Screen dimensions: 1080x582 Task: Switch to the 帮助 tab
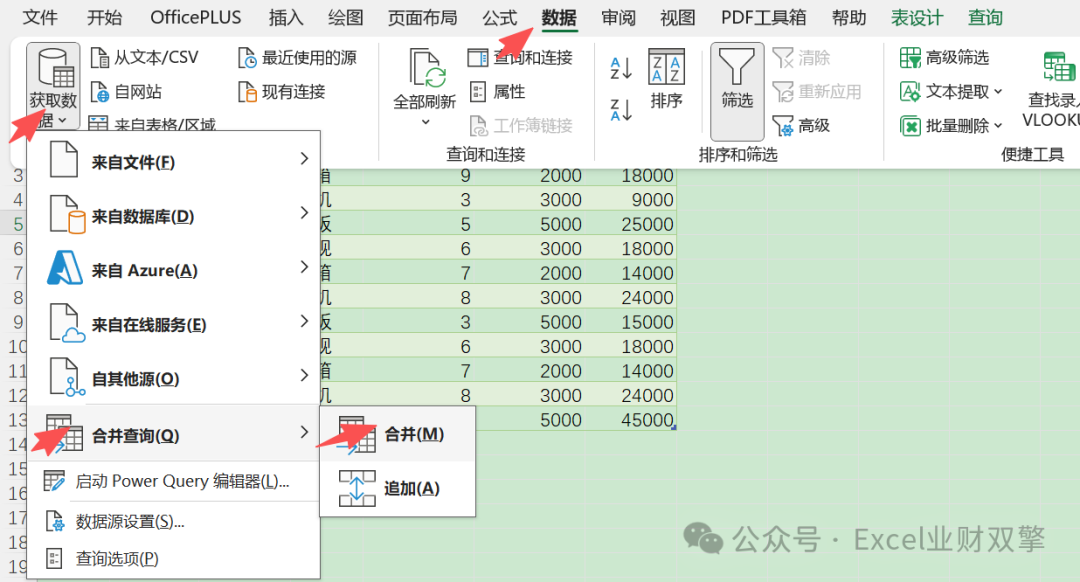pyautogui.click(x=849, y=17)
